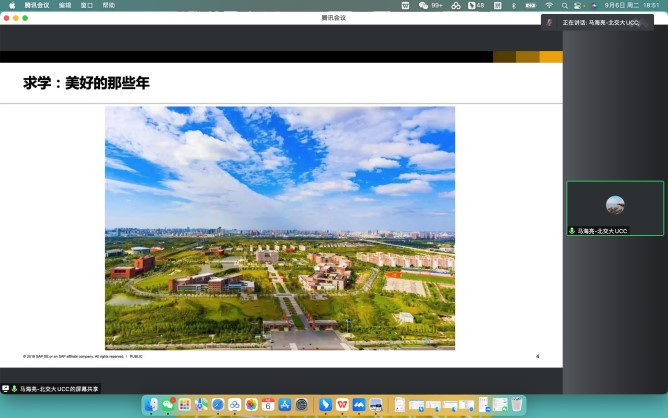This screenshot has width=668, height=418.
Task: Open the 窗口 menu
Action: coord(87,5)
